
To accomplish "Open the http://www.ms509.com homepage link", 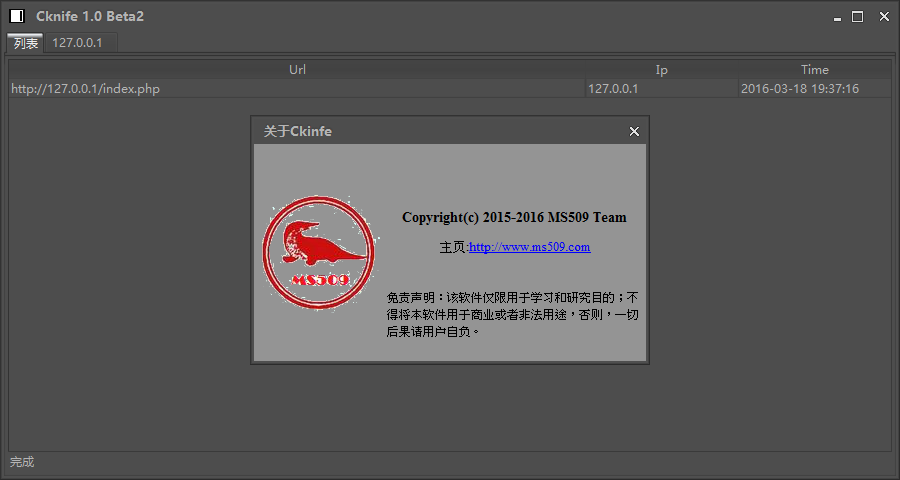I will coord(529,247).
